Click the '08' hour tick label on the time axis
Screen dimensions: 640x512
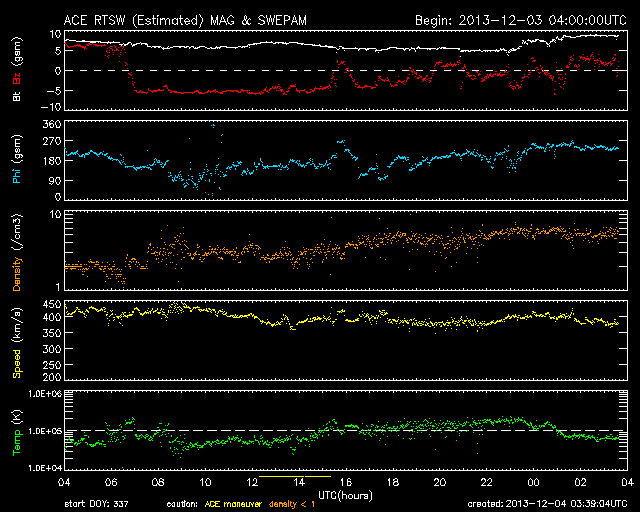[x=158, y=482]
